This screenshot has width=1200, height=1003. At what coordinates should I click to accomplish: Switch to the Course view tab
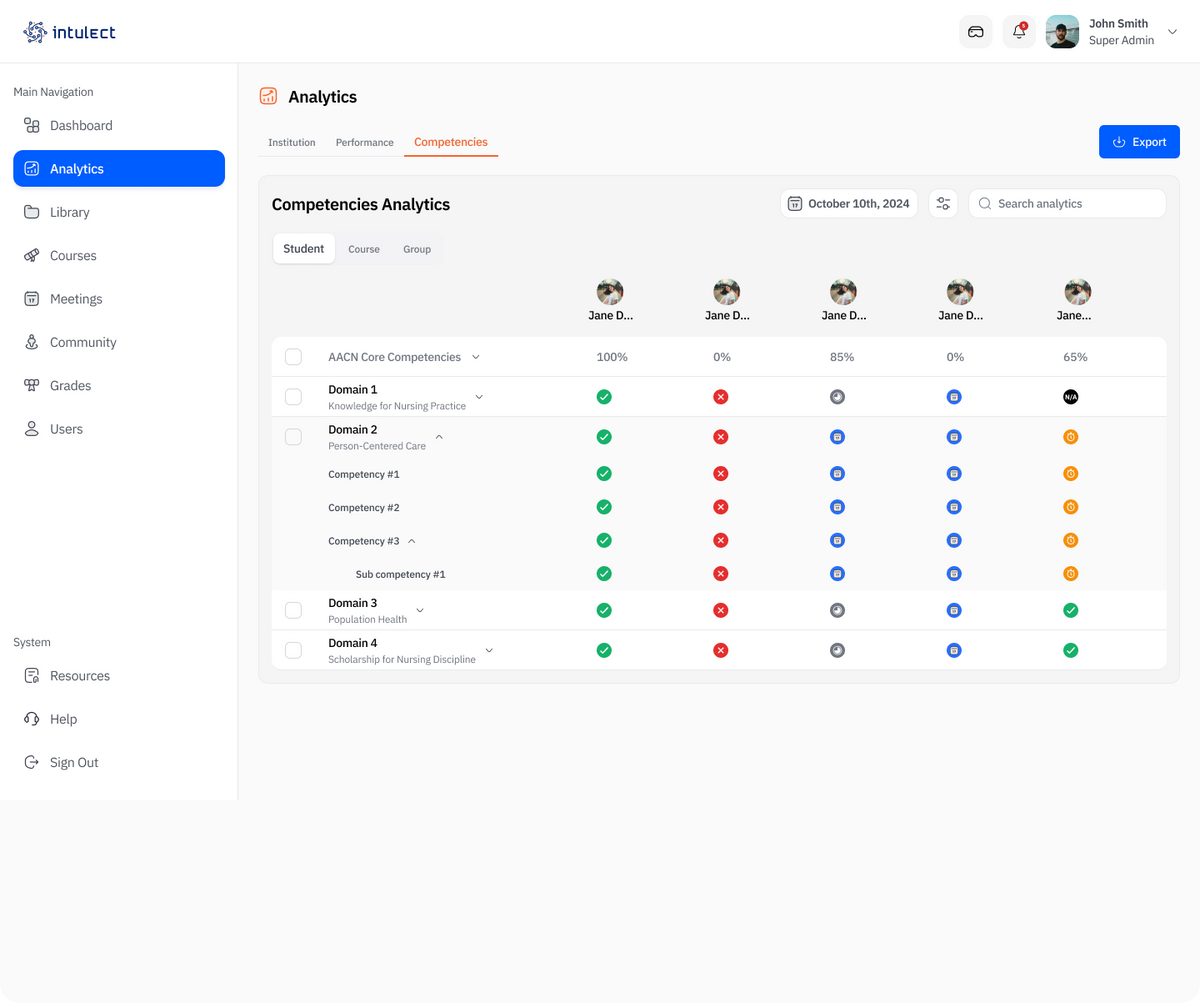tap(364, 249)
